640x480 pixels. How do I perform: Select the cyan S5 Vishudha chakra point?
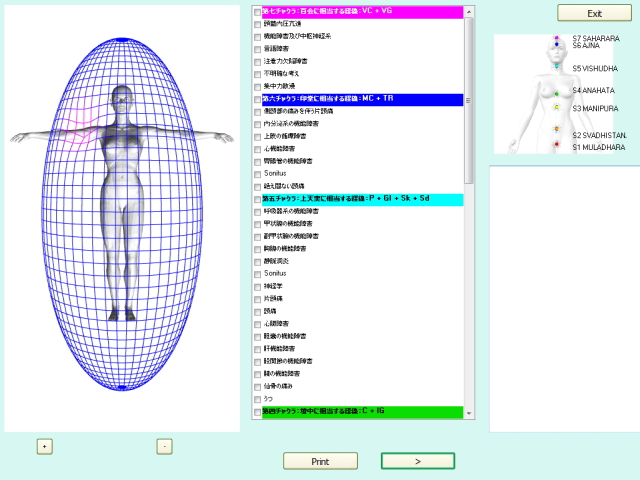pos(556,68)
